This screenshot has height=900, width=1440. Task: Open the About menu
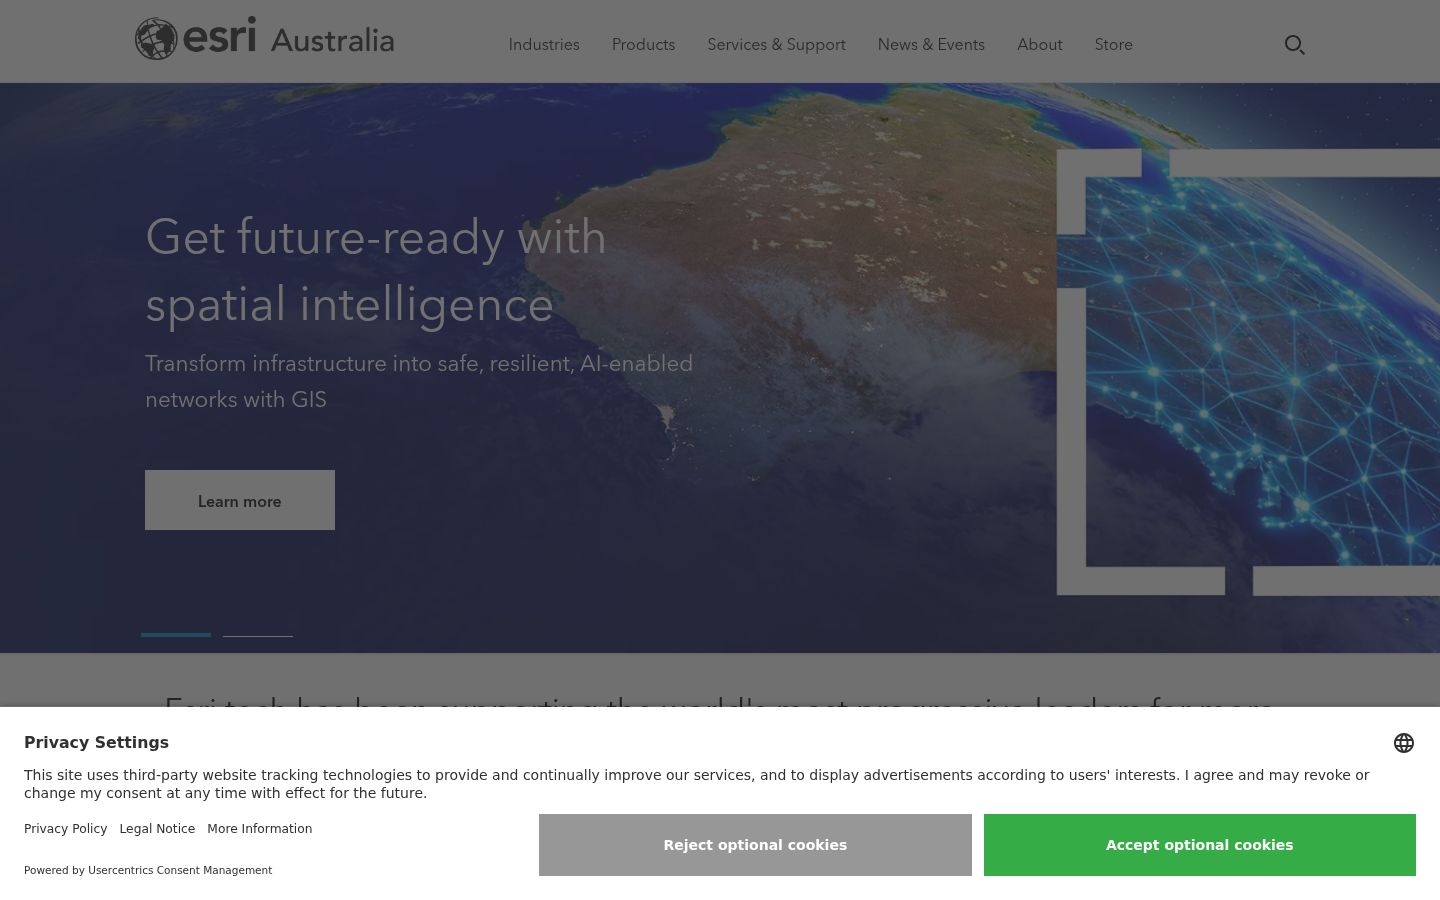click(1040, 45)
